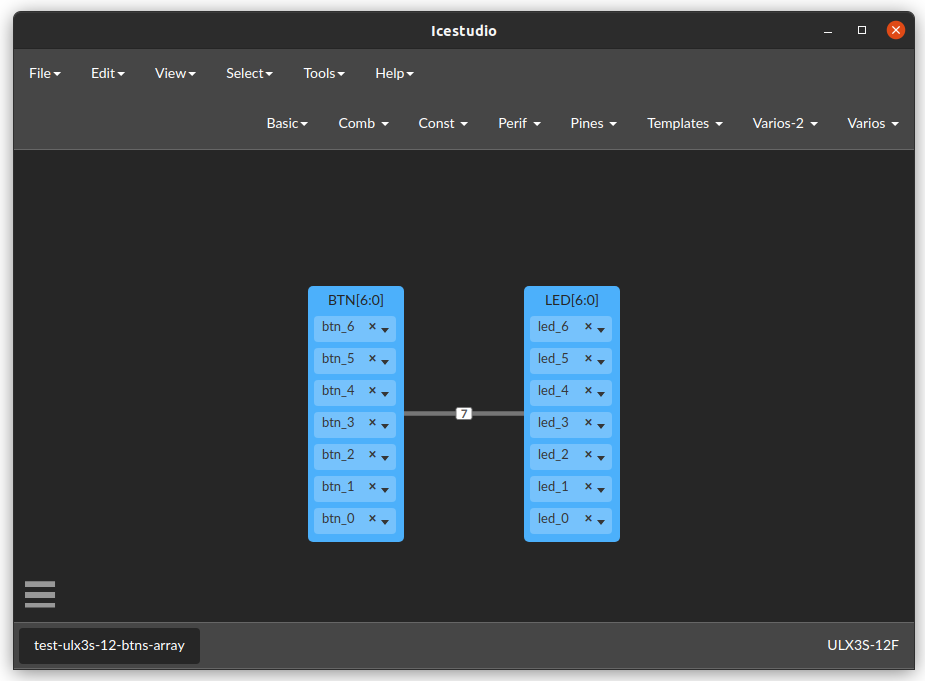This screenshot has width=925, height=681.
Task: Open the Templates collection menu
Action: [684, 123]
